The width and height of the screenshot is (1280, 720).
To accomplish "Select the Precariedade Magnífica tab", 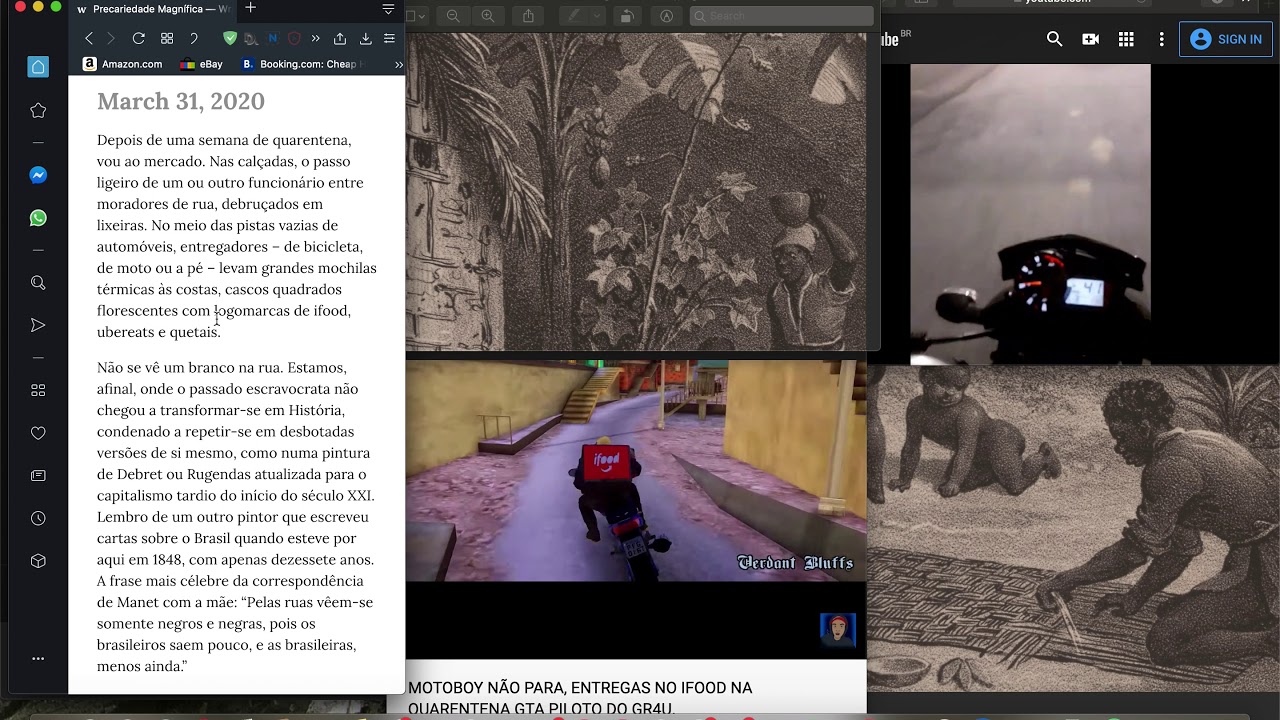I will point(153,9).
